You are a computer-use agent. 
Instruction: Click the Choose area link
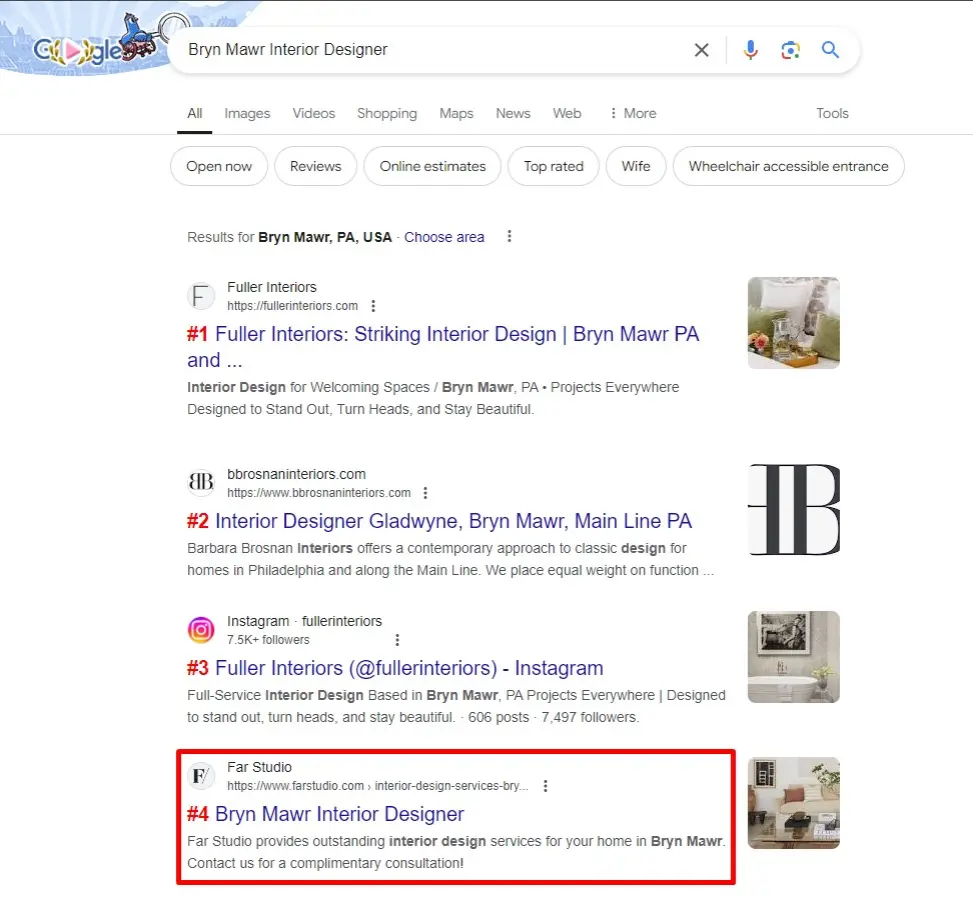coord(444,237)
